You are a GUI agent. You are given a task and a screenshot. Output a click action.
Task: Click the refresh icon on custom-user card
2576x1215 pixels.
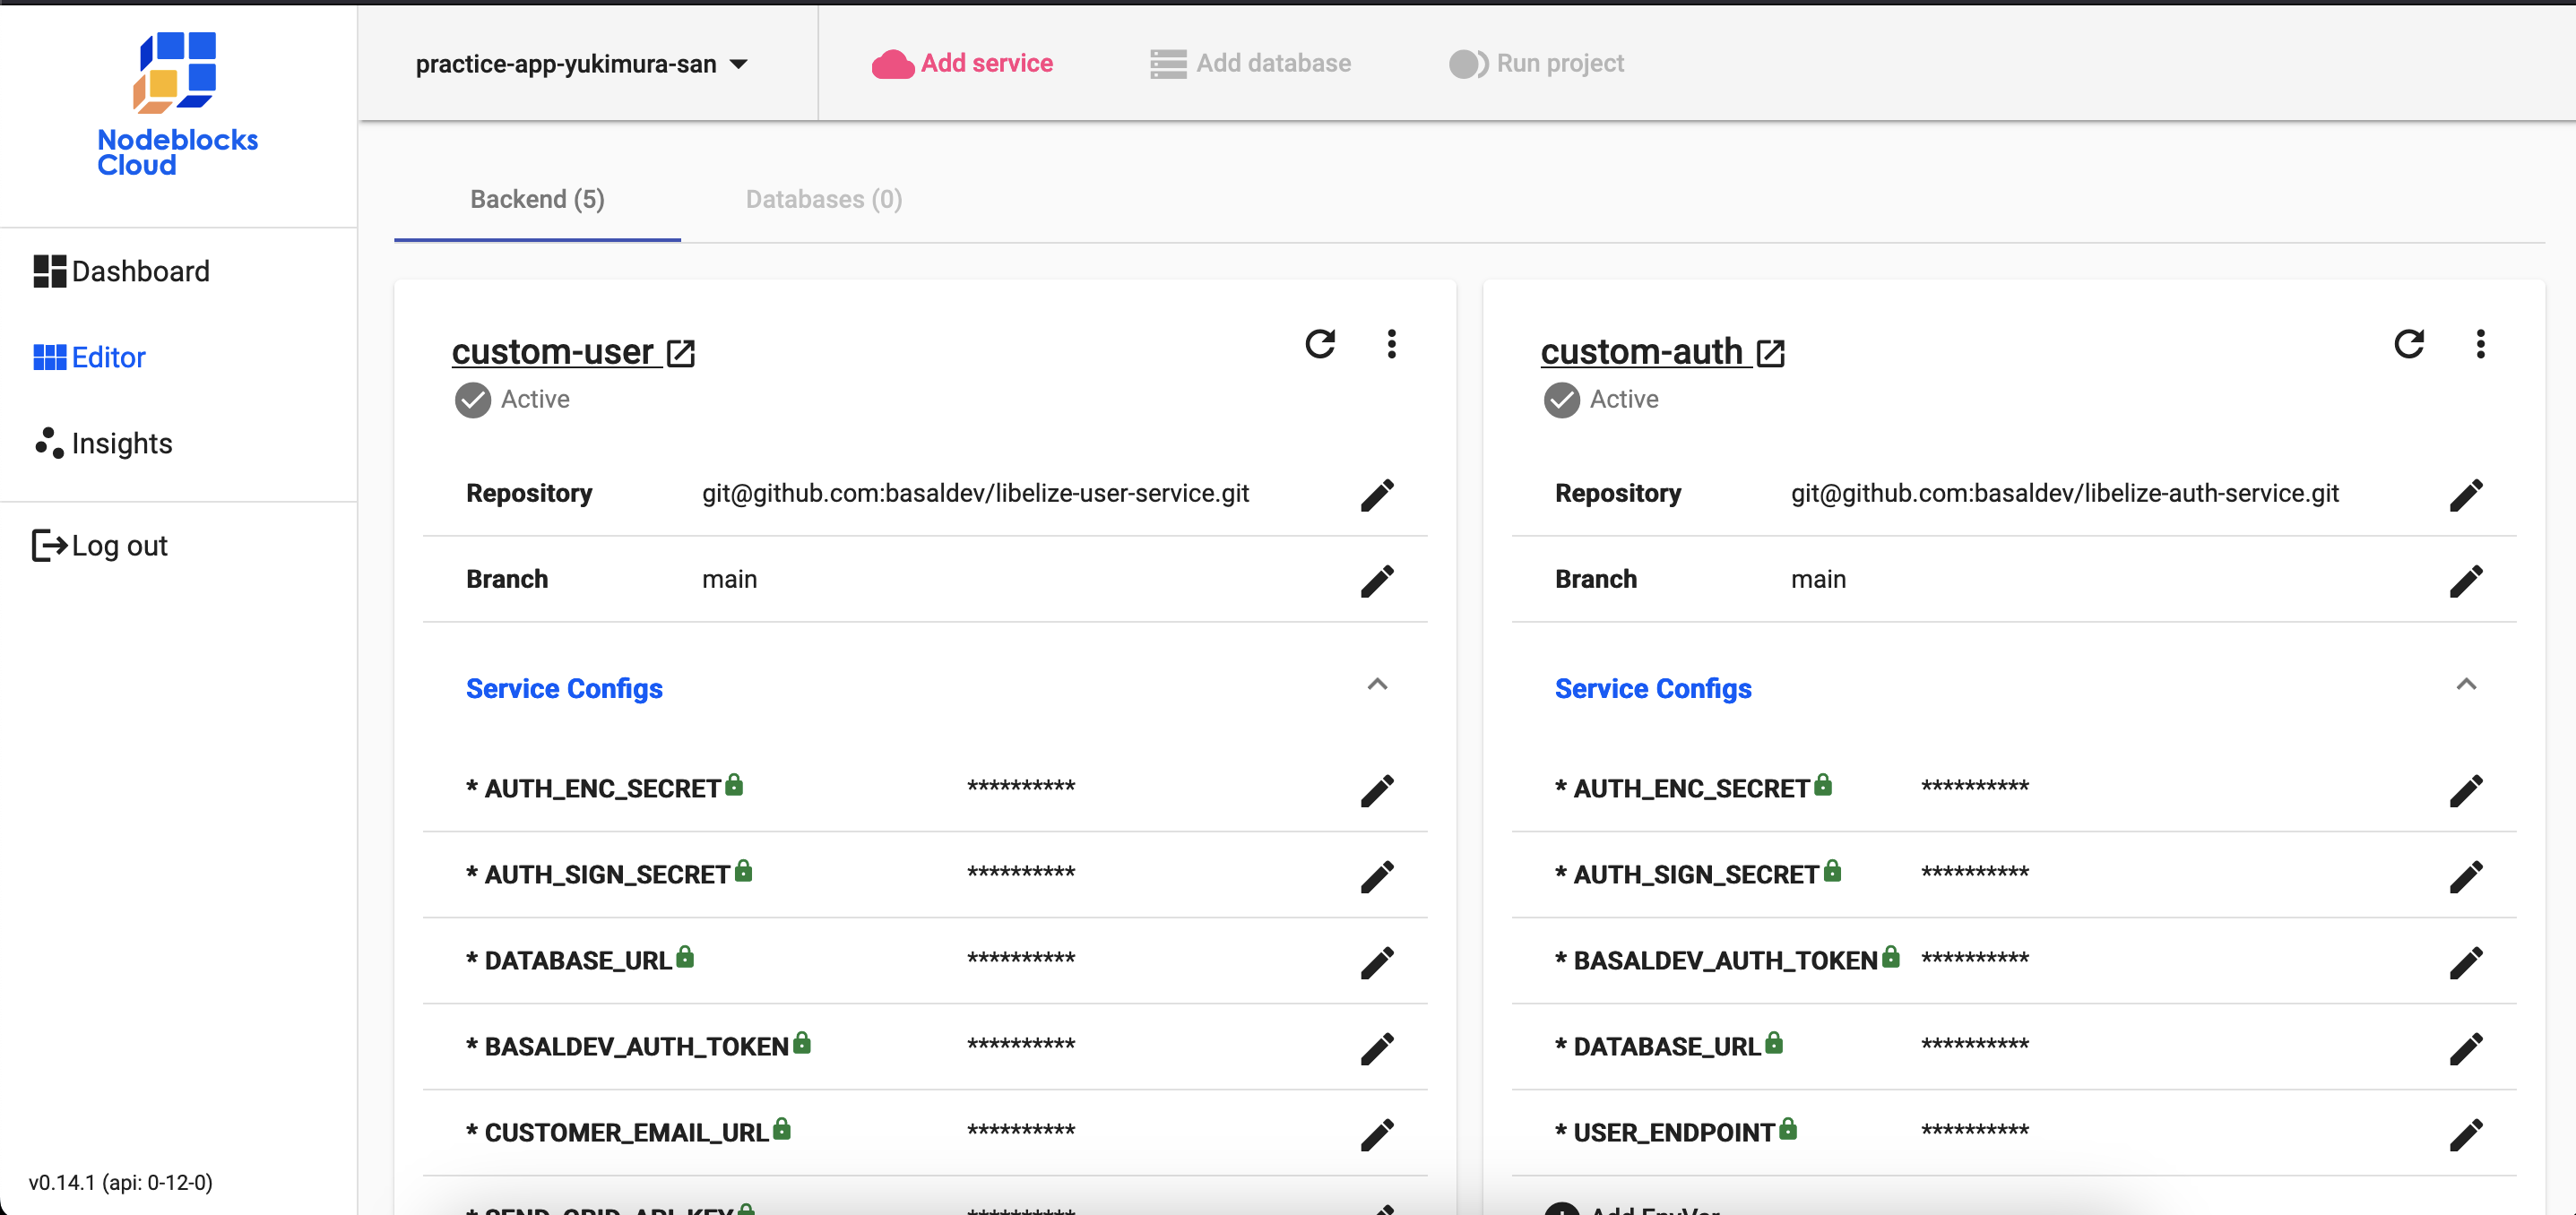[x=1320, y=344]
